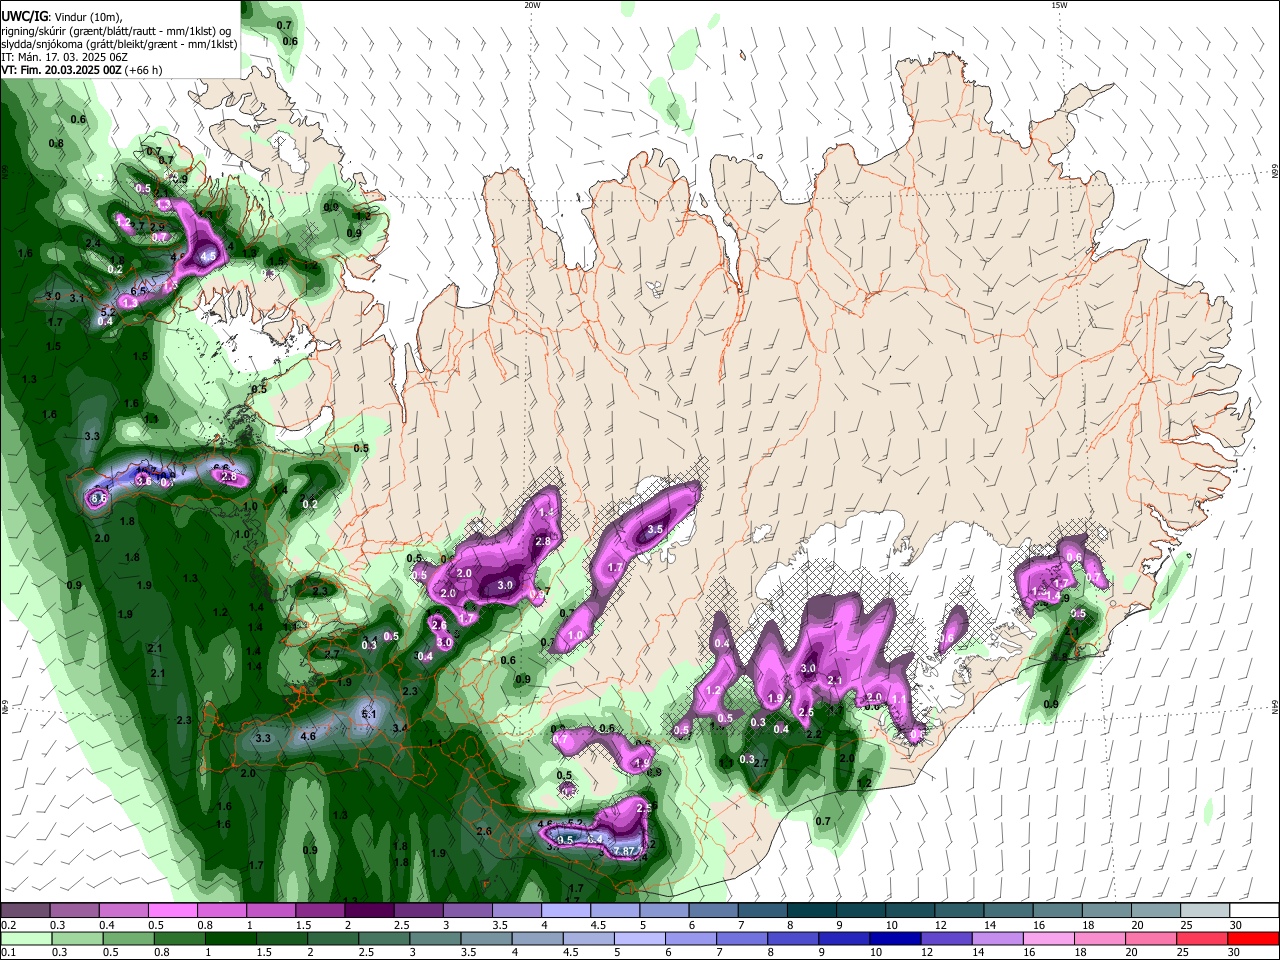The height and width of the screenshot is (960, 1280).
Task: Click the 20W longitude label at top
Action: [532, 5]
